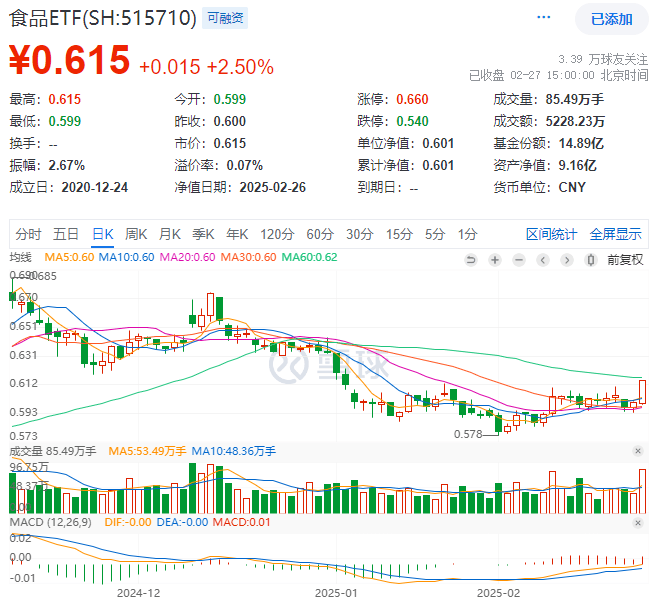
Task: Open the 月K chart tab
Action: click(170, 234)
